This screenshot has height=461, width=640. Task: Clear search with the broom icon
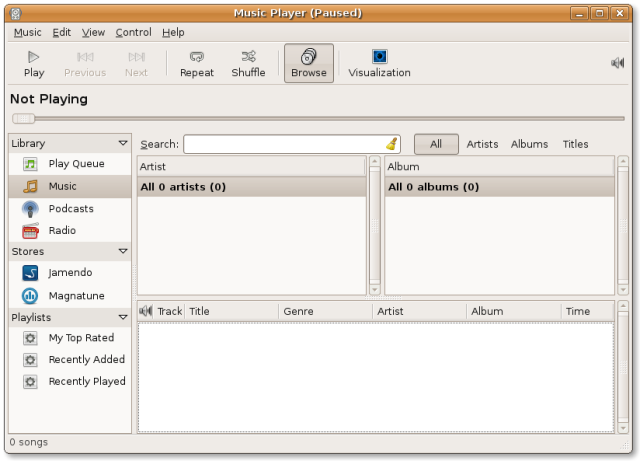[x=392, y=144]
